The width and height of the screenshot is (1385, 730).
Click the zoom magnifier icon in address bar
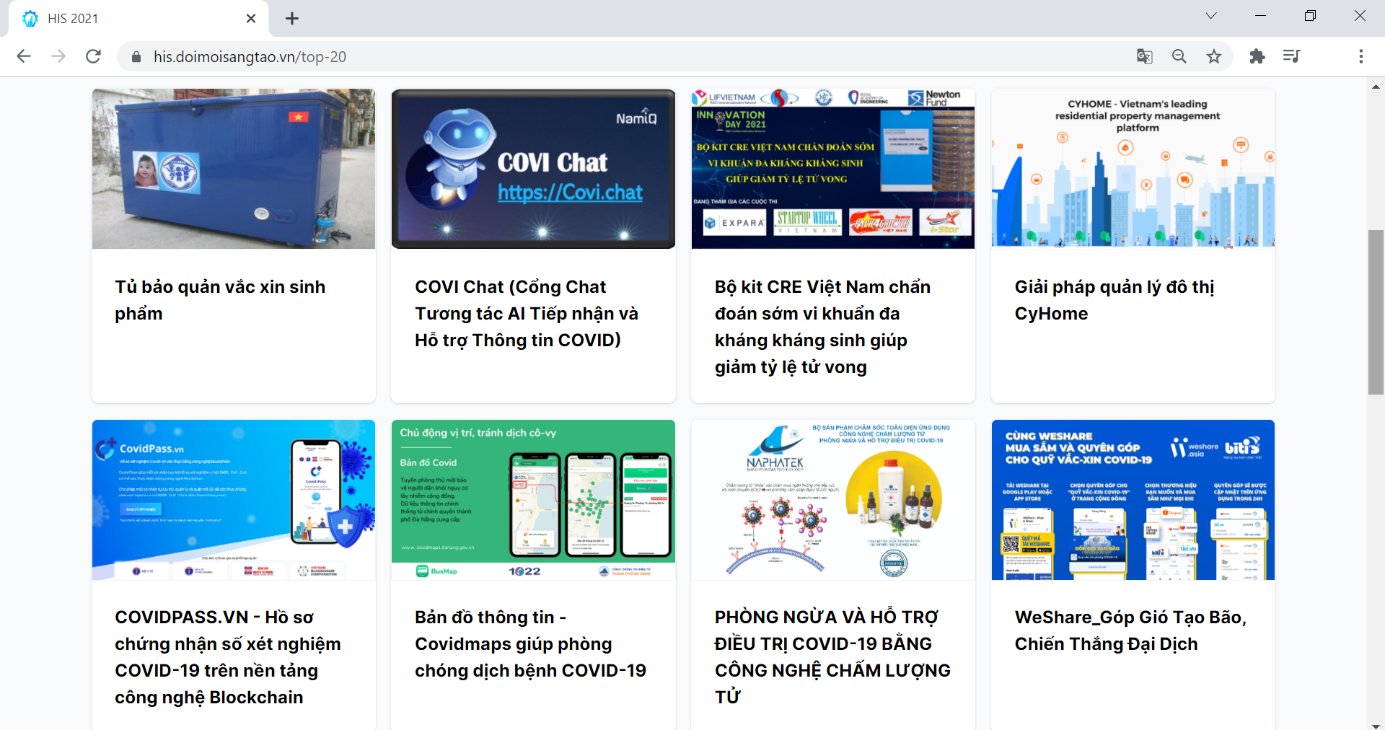point(1179,57)
